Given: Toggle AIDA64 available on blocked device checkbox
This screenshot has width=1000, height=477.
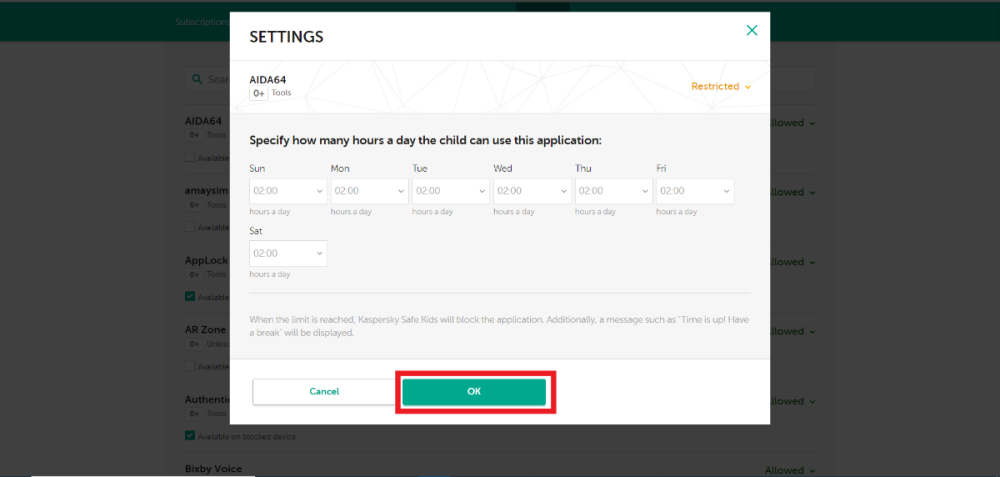Looking at the screenshot, I should (x=190, y=157).
